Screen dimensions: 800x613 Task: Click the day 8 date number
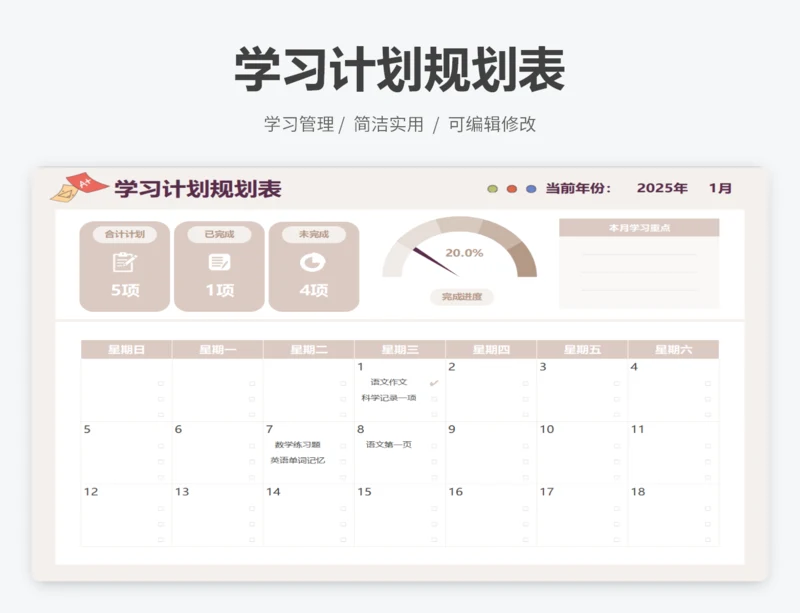point(360,429)
